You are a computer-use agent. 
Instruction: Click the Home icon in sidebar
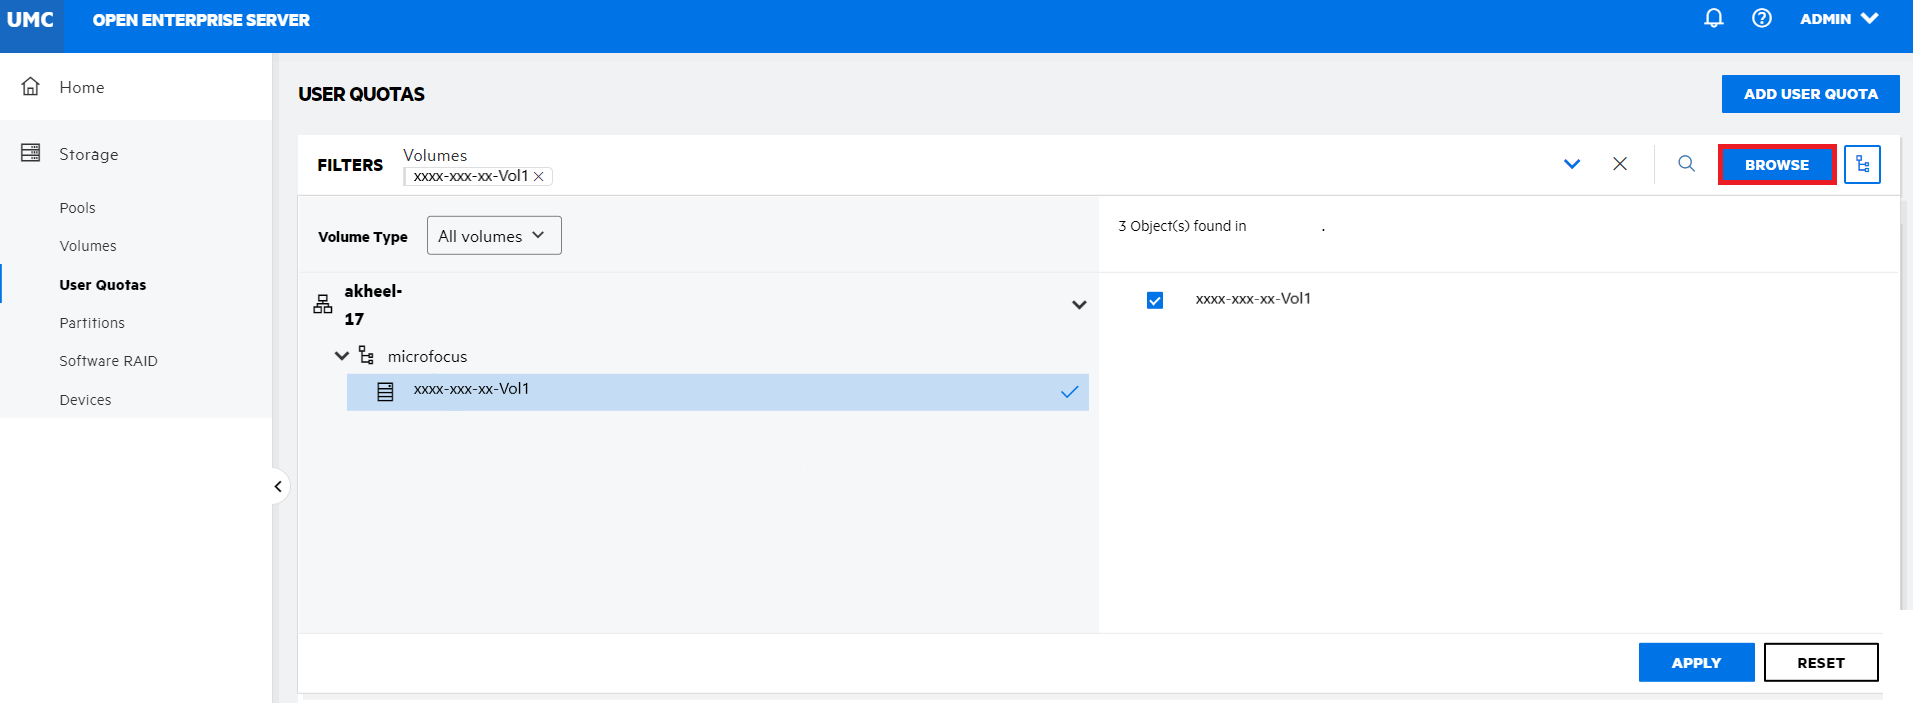click(x=31, y=87)
